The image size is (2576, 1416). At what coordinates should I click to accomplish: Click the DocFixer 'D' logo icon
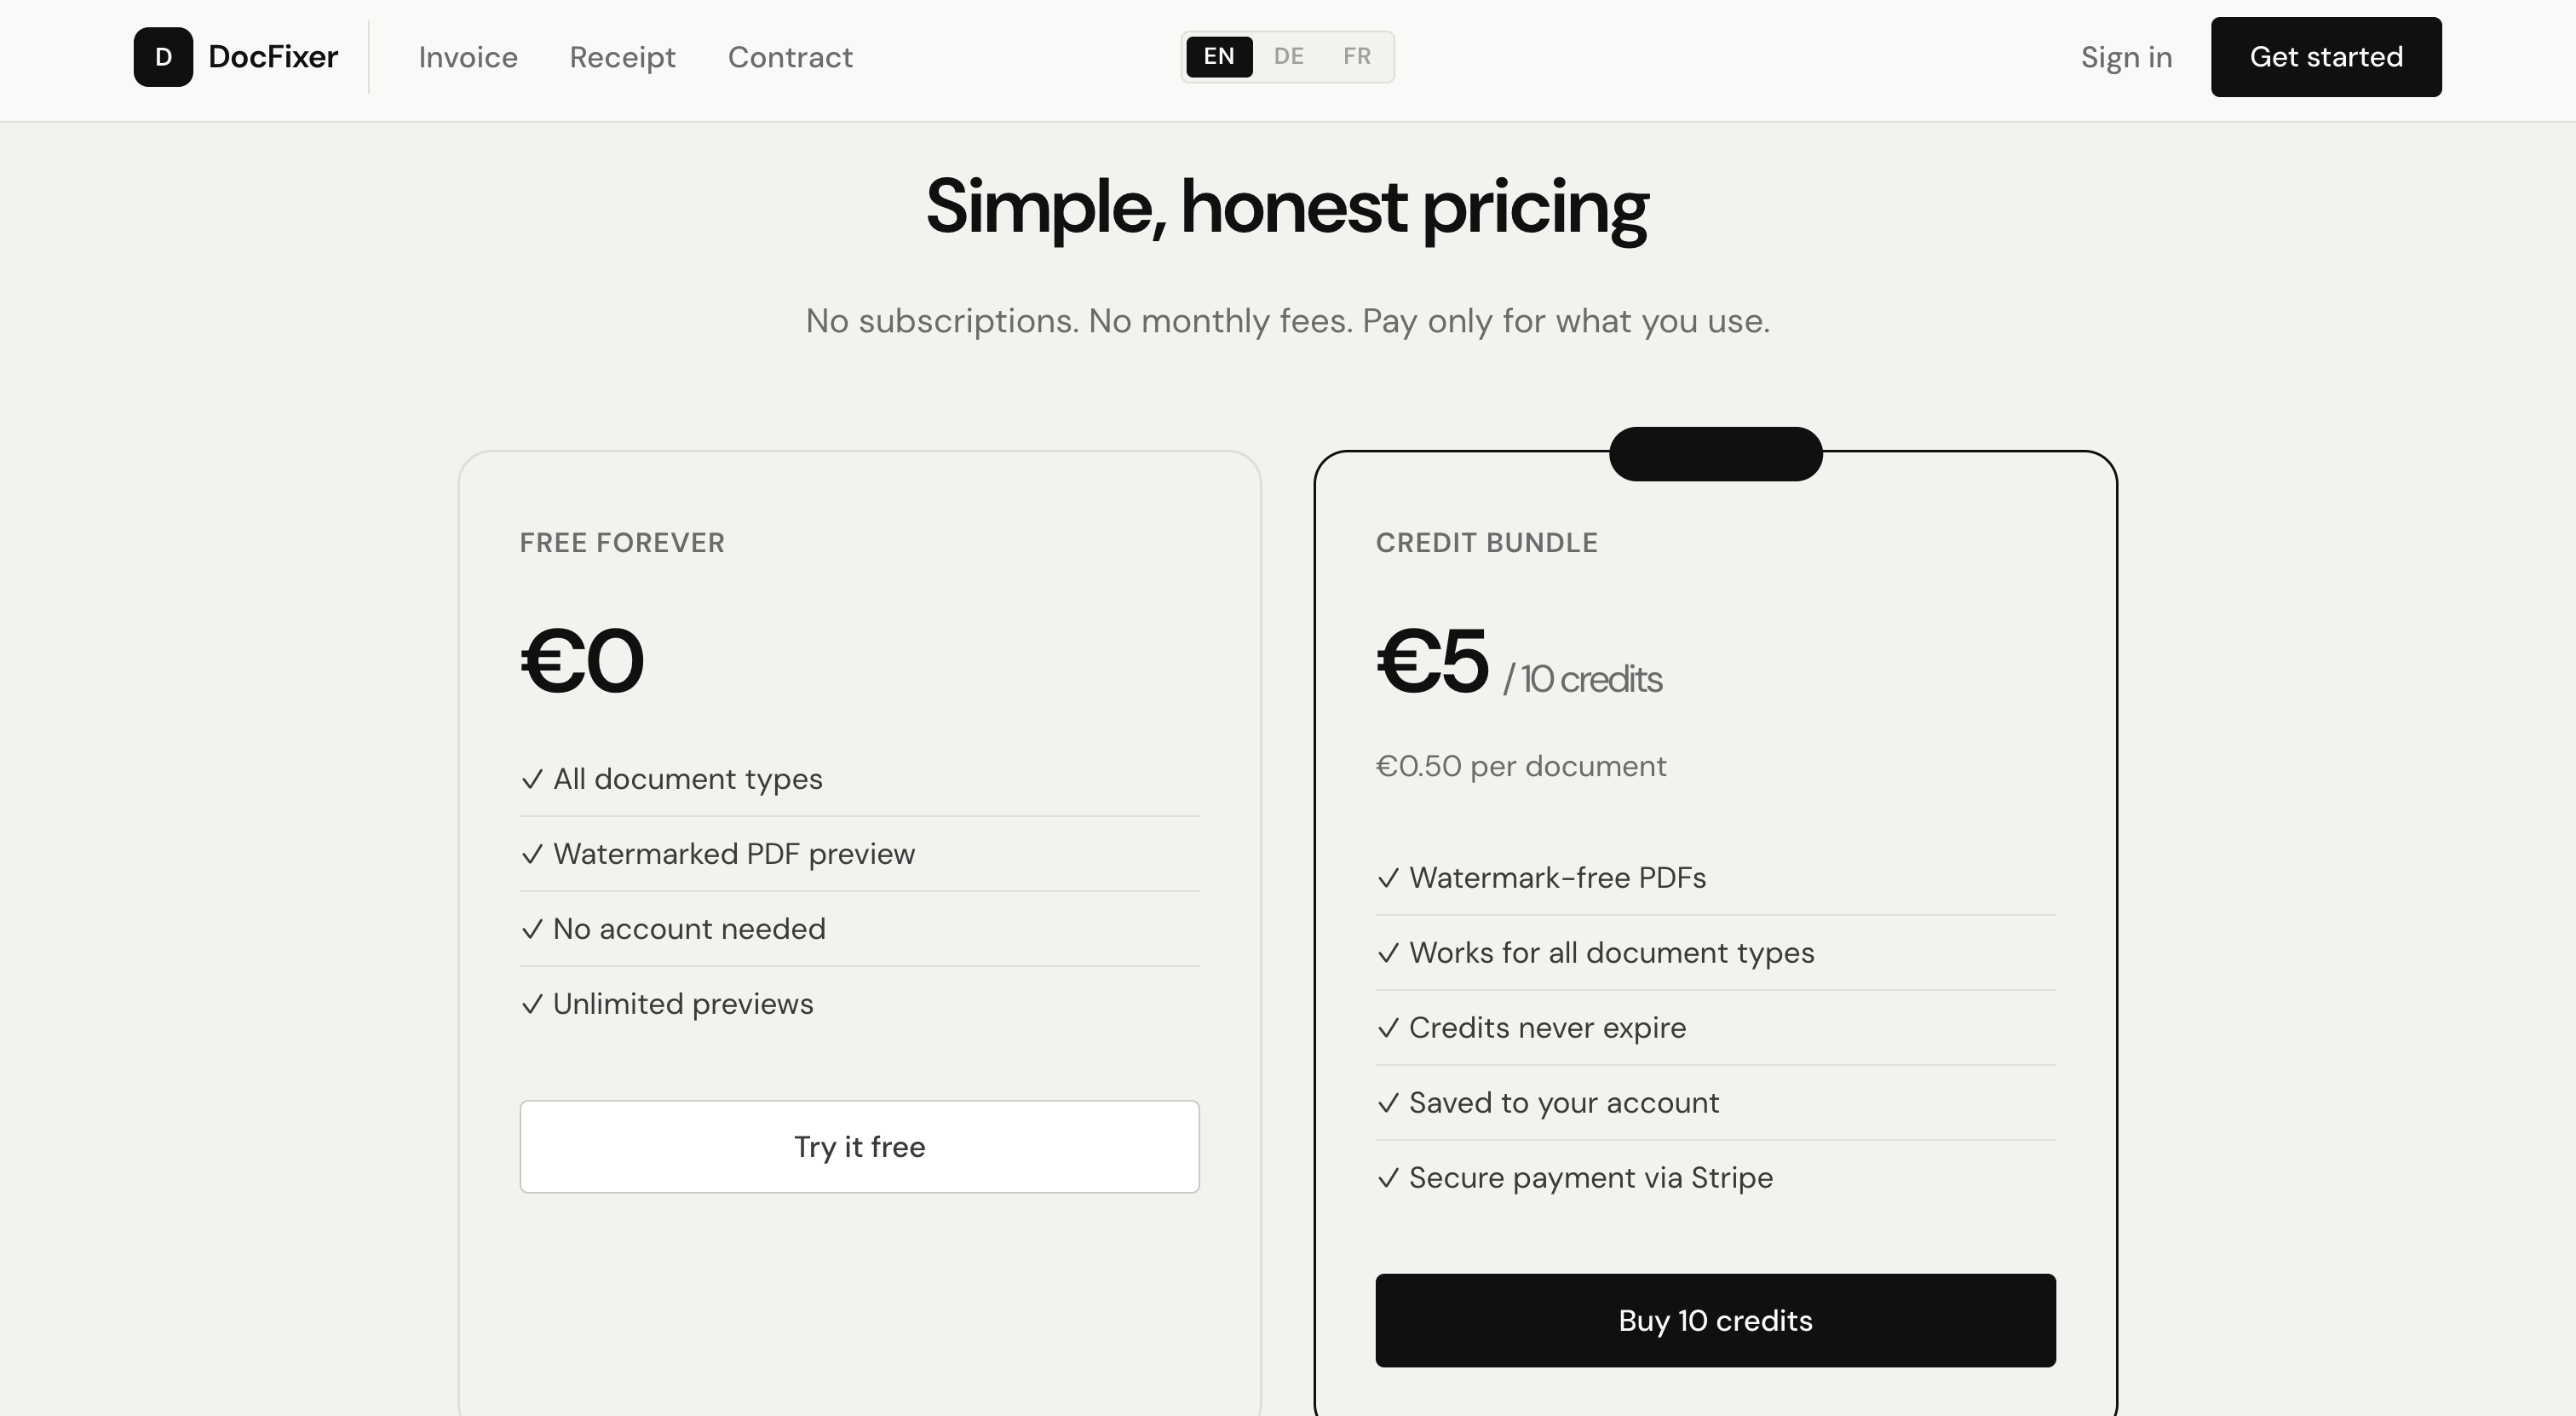click(163, 57)
